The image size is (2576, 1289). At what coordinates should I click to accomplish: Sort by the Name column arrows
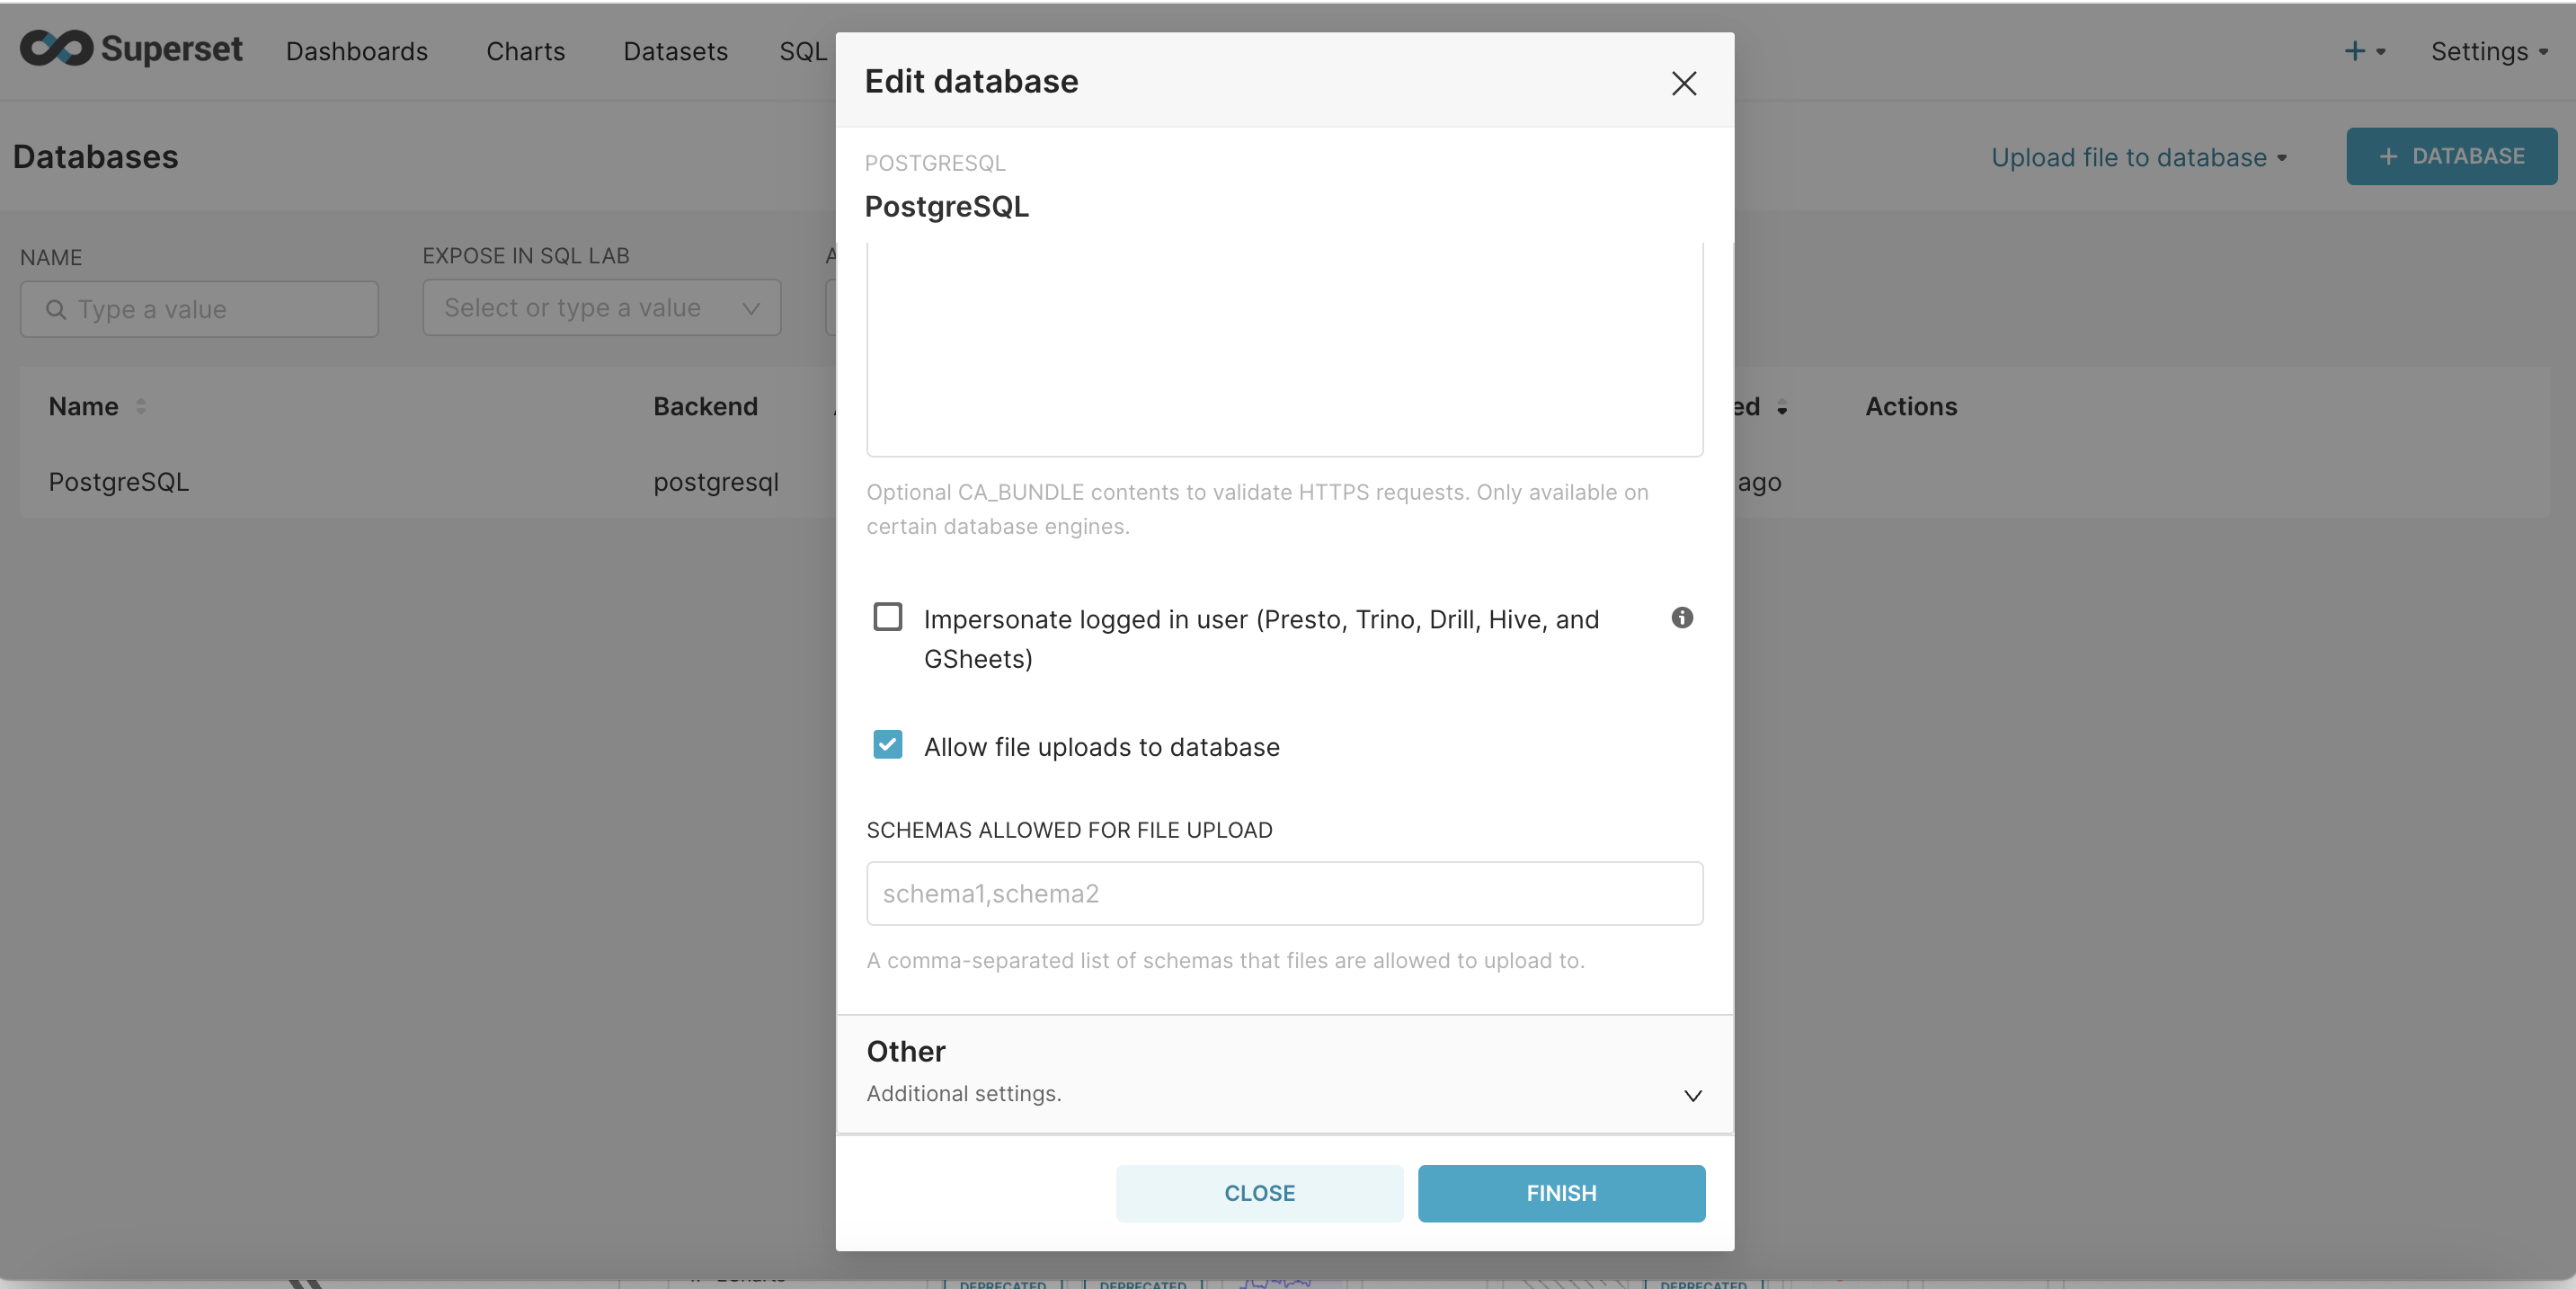point(141,406)
